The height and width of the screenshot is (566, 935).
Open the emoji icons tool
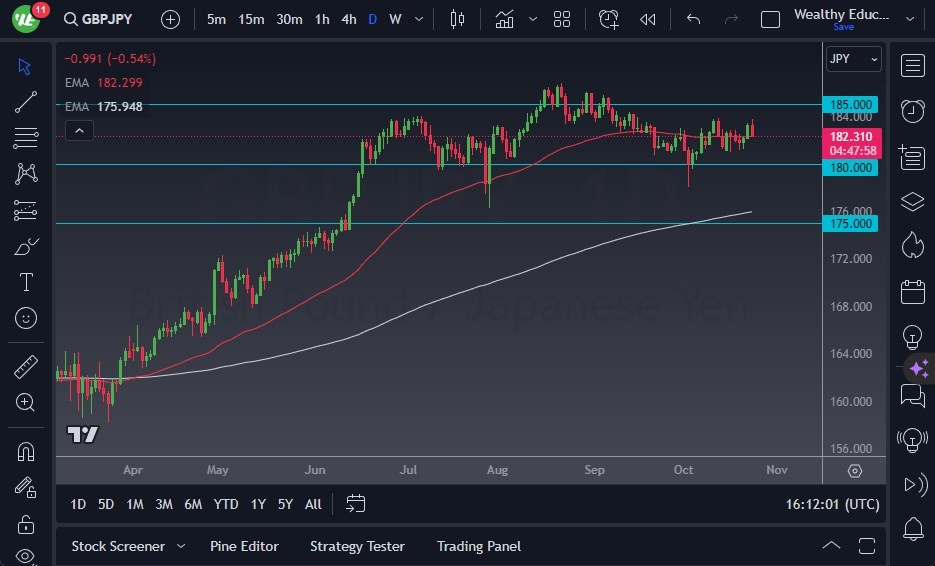pyautogui.click(x=26, y=318)
